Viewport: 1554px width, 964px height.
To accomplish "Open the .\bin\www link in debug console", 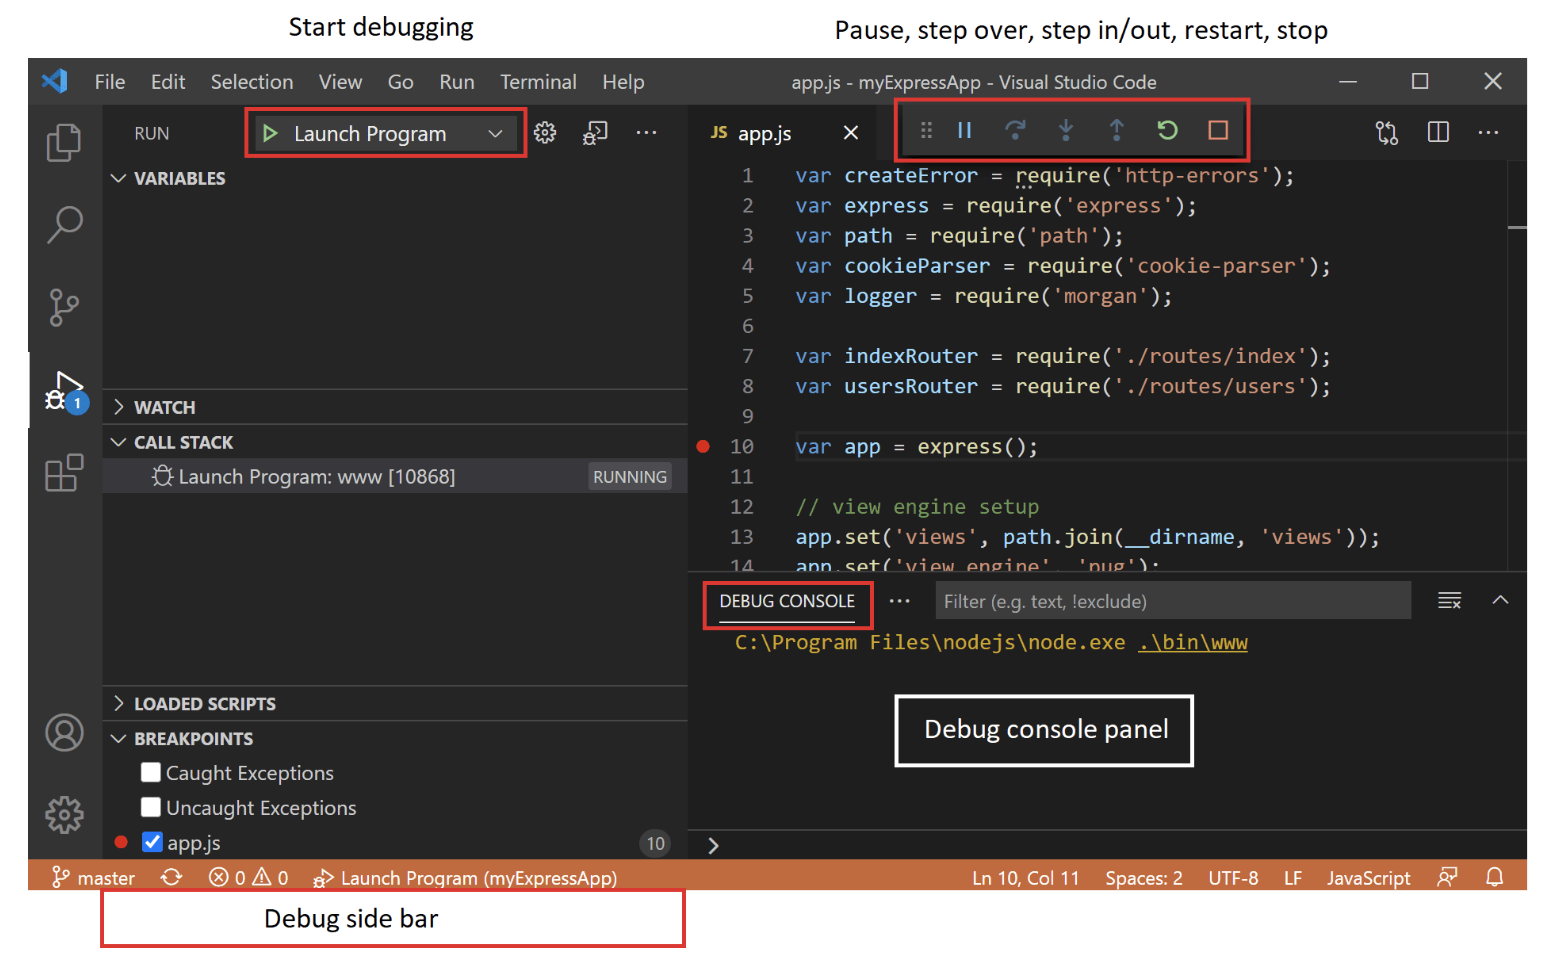I will coord(1193,642).
